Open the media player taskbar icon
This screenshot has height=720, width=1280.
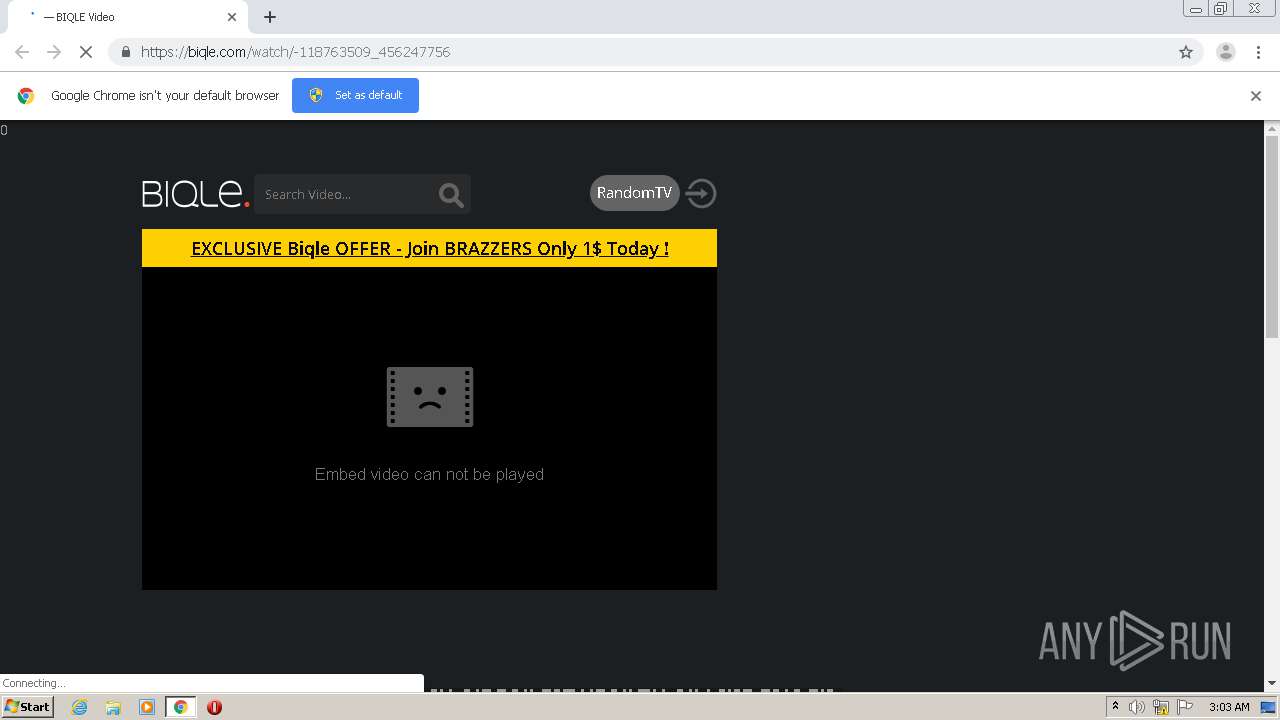[147, 707]
